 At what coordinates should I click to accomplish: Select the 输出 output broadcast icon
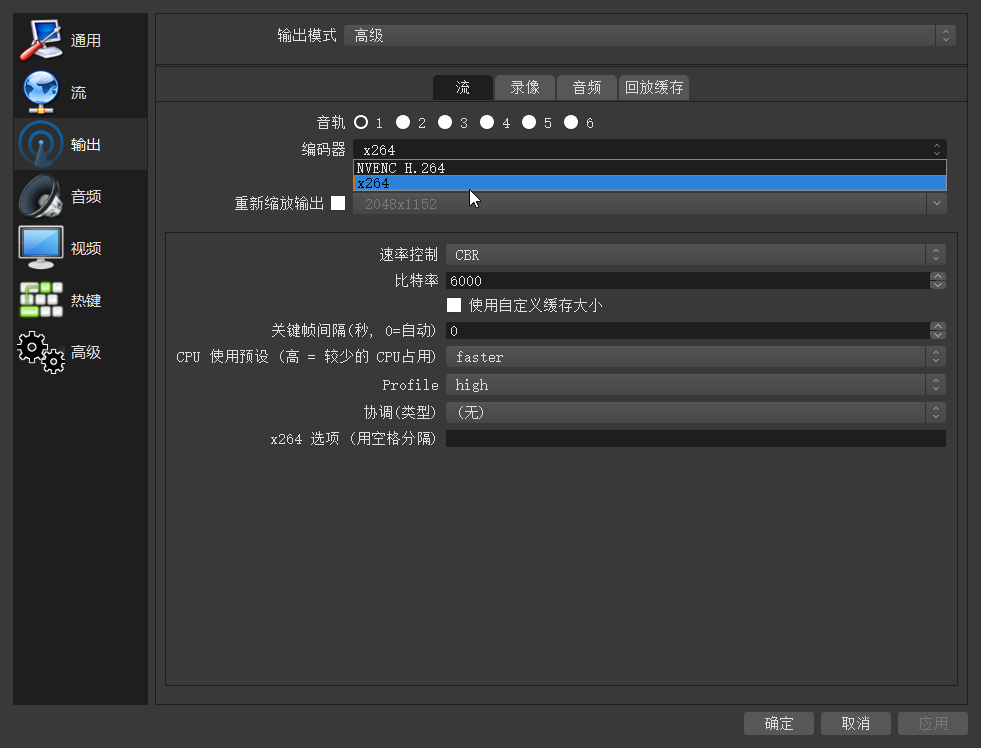pyautogui.click(x=41, y=144)
